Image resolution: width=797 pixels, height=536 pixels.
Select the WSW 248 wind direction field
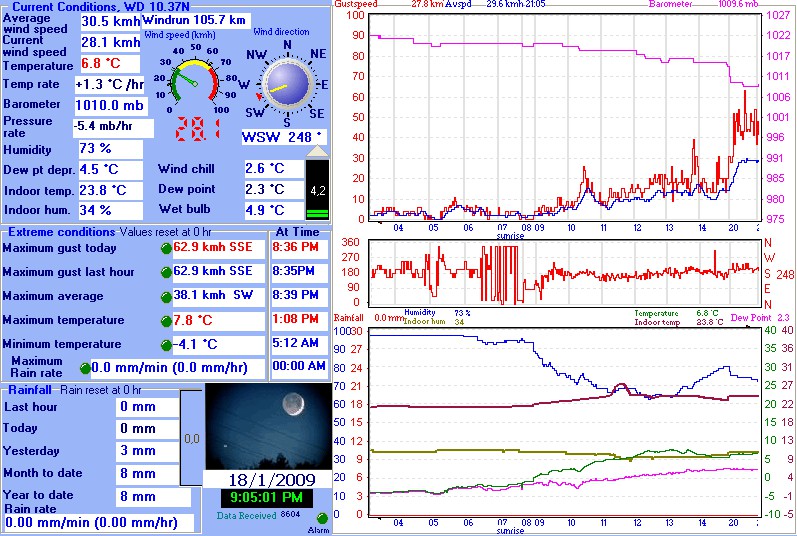[x=284, y=136]
